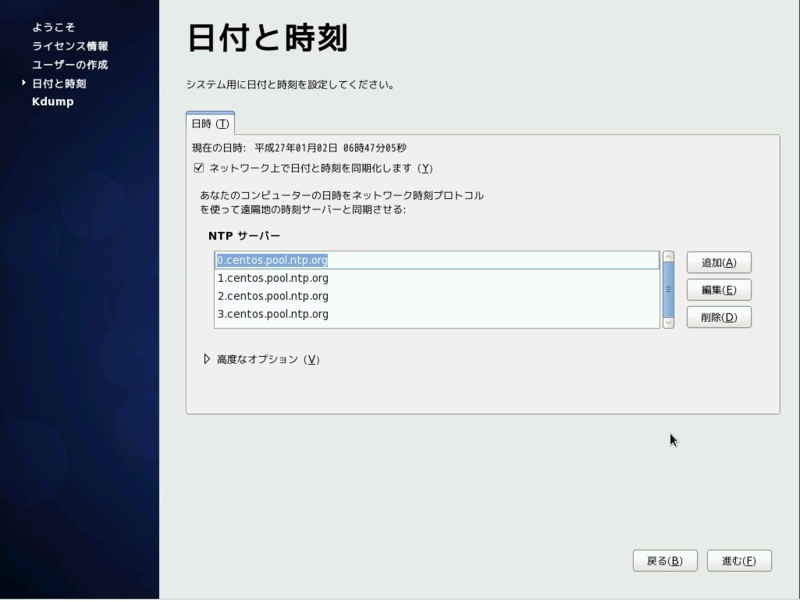Go back with 戻る(B) button
This screenshot has height=602, width=800.
point(665,561)
